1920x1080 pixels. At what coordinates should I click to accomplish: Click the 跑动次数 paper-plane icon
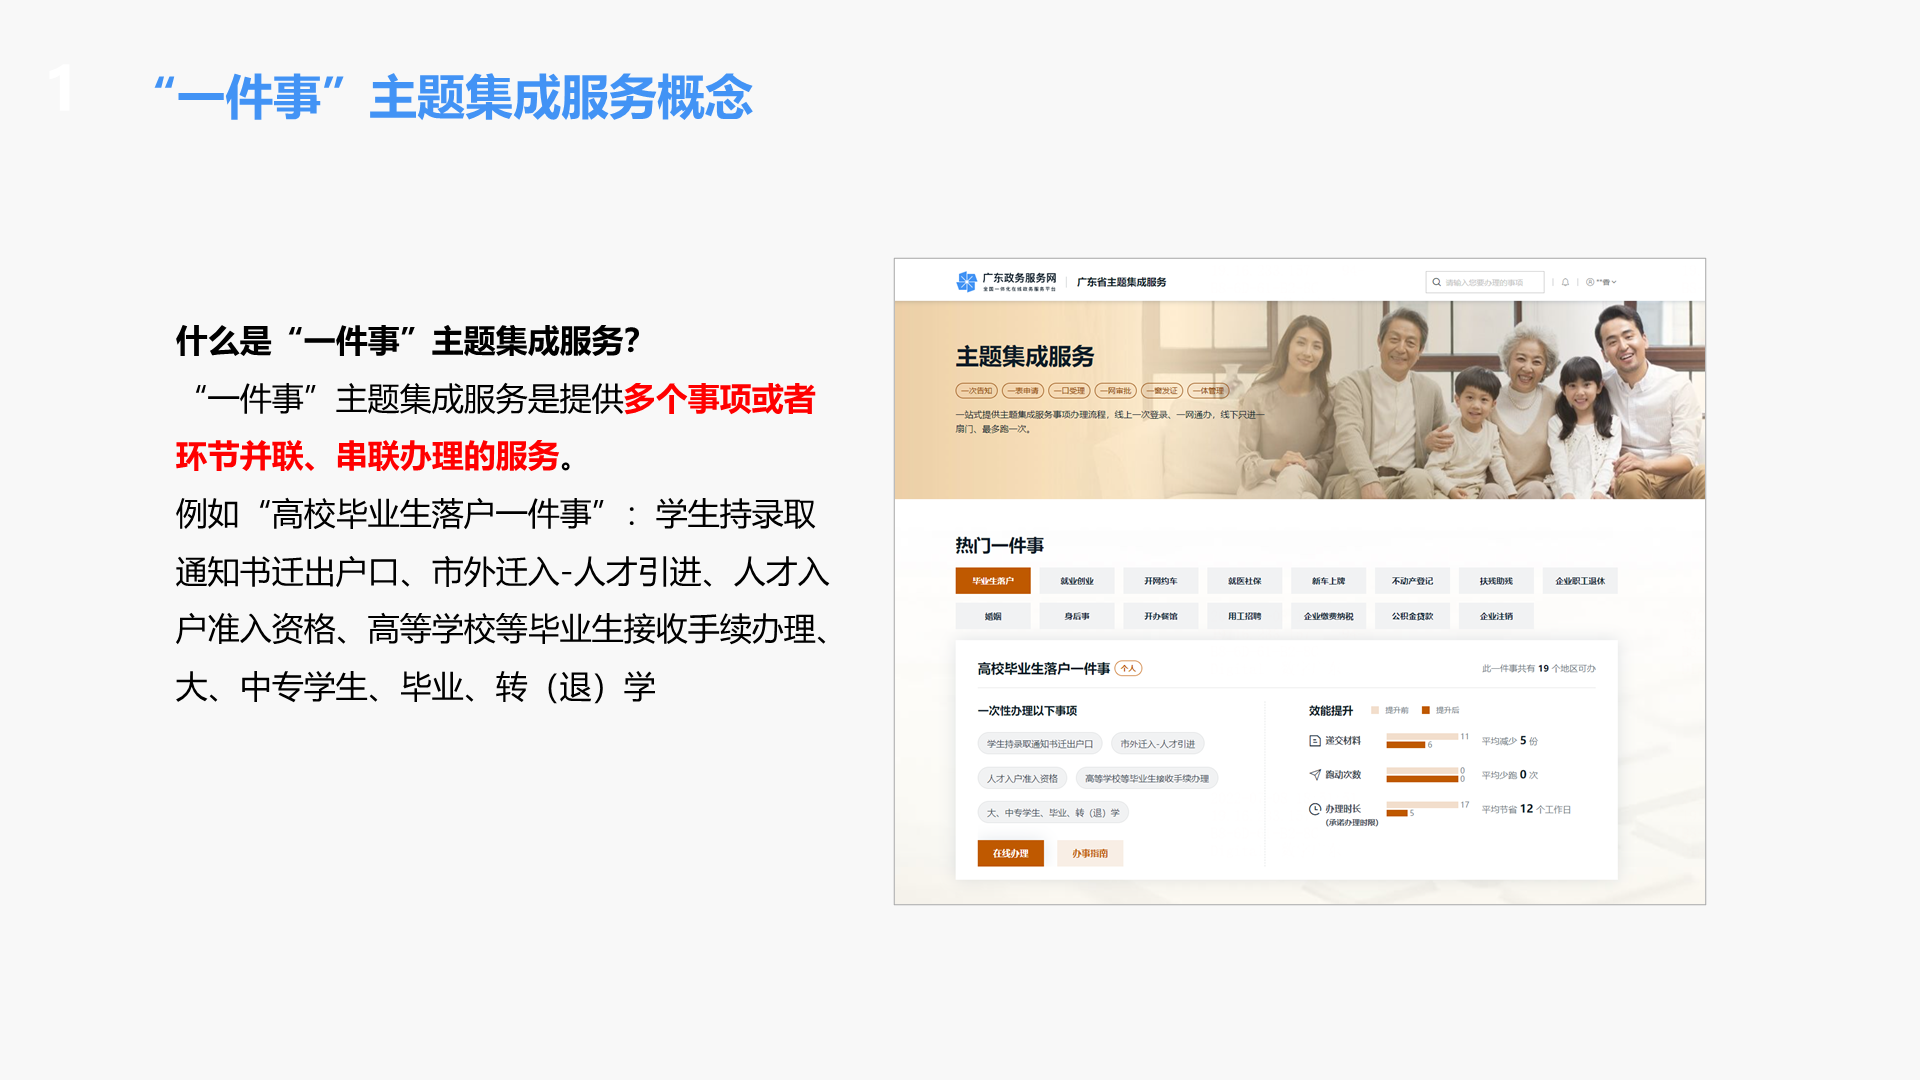pyautogui.click(x=1315, y=775)
